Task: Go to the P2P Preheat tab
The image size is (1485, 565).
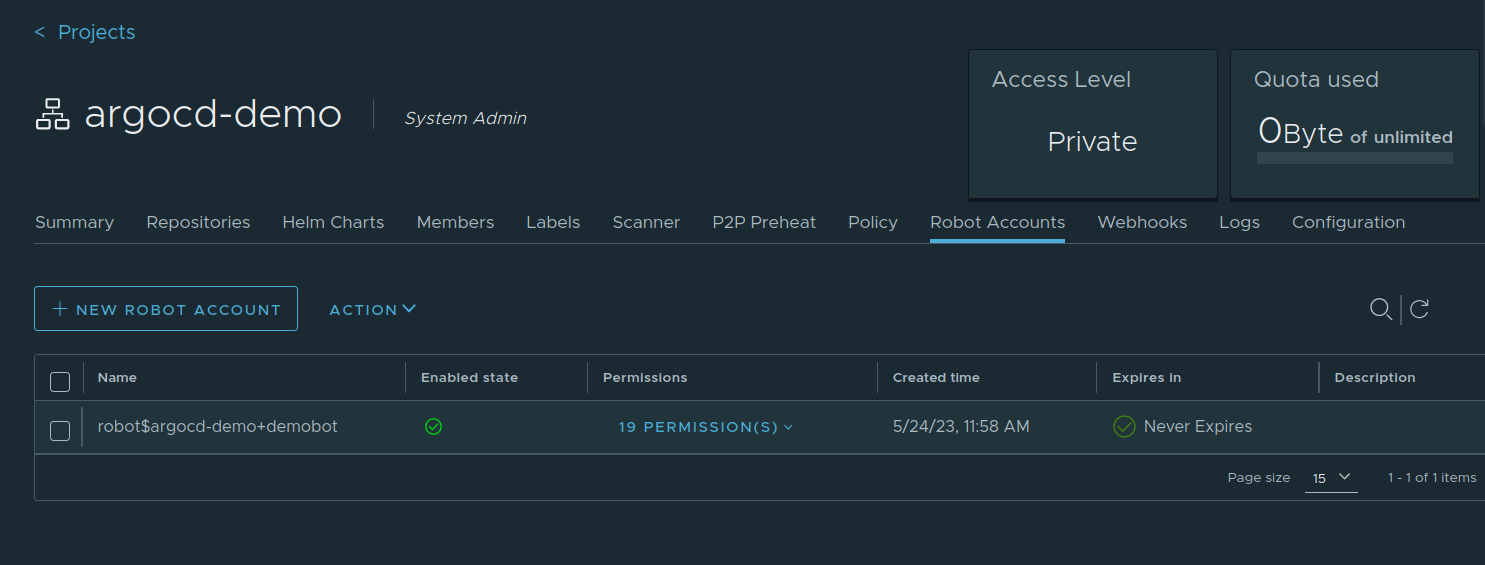Action: pyautogui.click(x=764, y=222)
